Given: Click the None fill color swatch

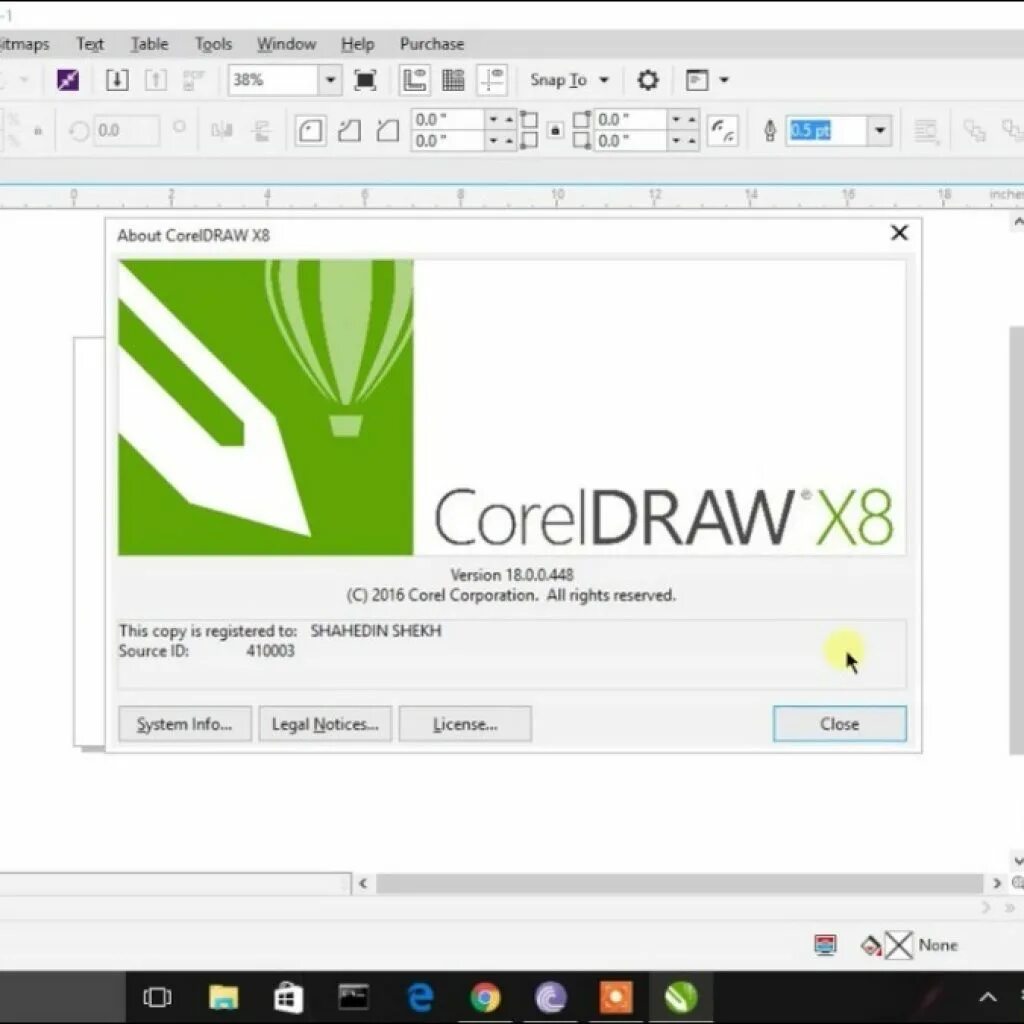Looking at the screenshot, I should click(x=899, y=945).
